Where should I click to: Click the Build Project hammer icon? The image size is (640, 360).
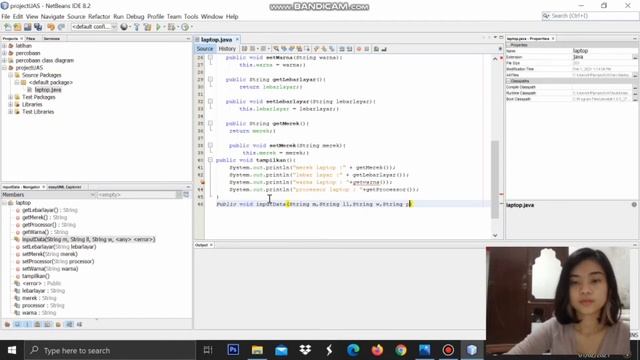137,27
